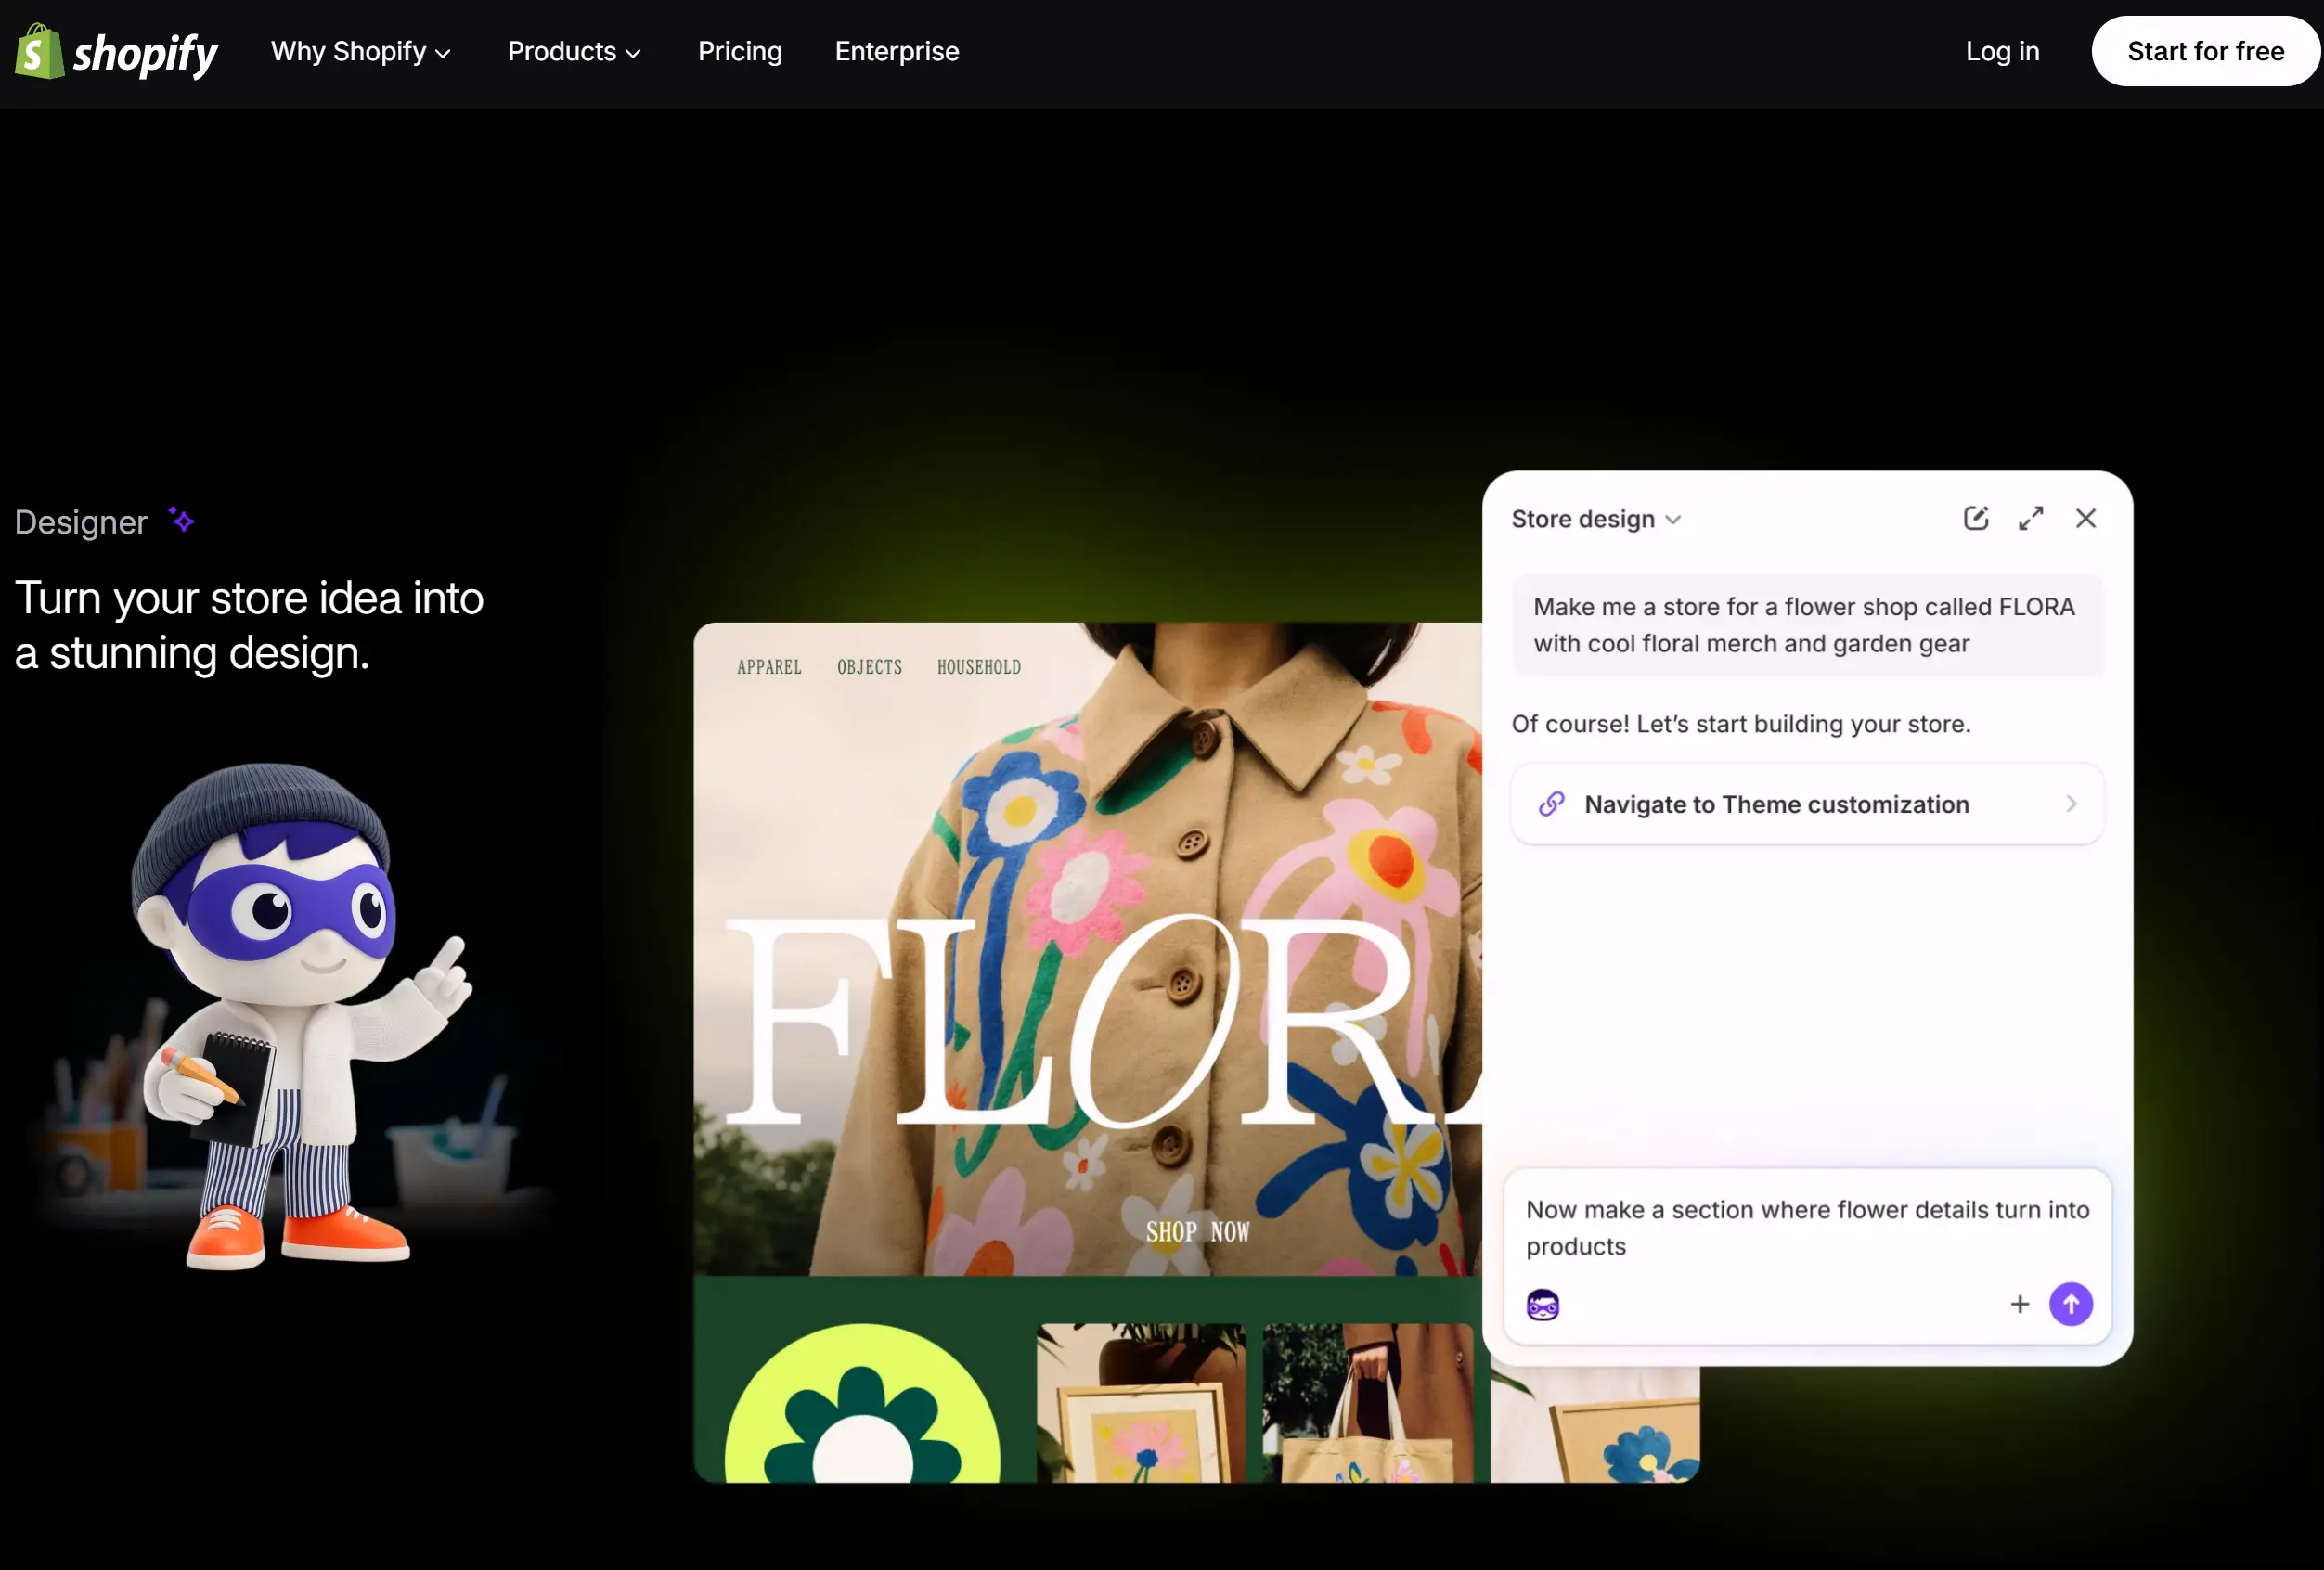The width and height of the screenshot is (2324, 1570).
Task: Click 'Of course! Let's start building' reply text
Action: point(1741,724)
